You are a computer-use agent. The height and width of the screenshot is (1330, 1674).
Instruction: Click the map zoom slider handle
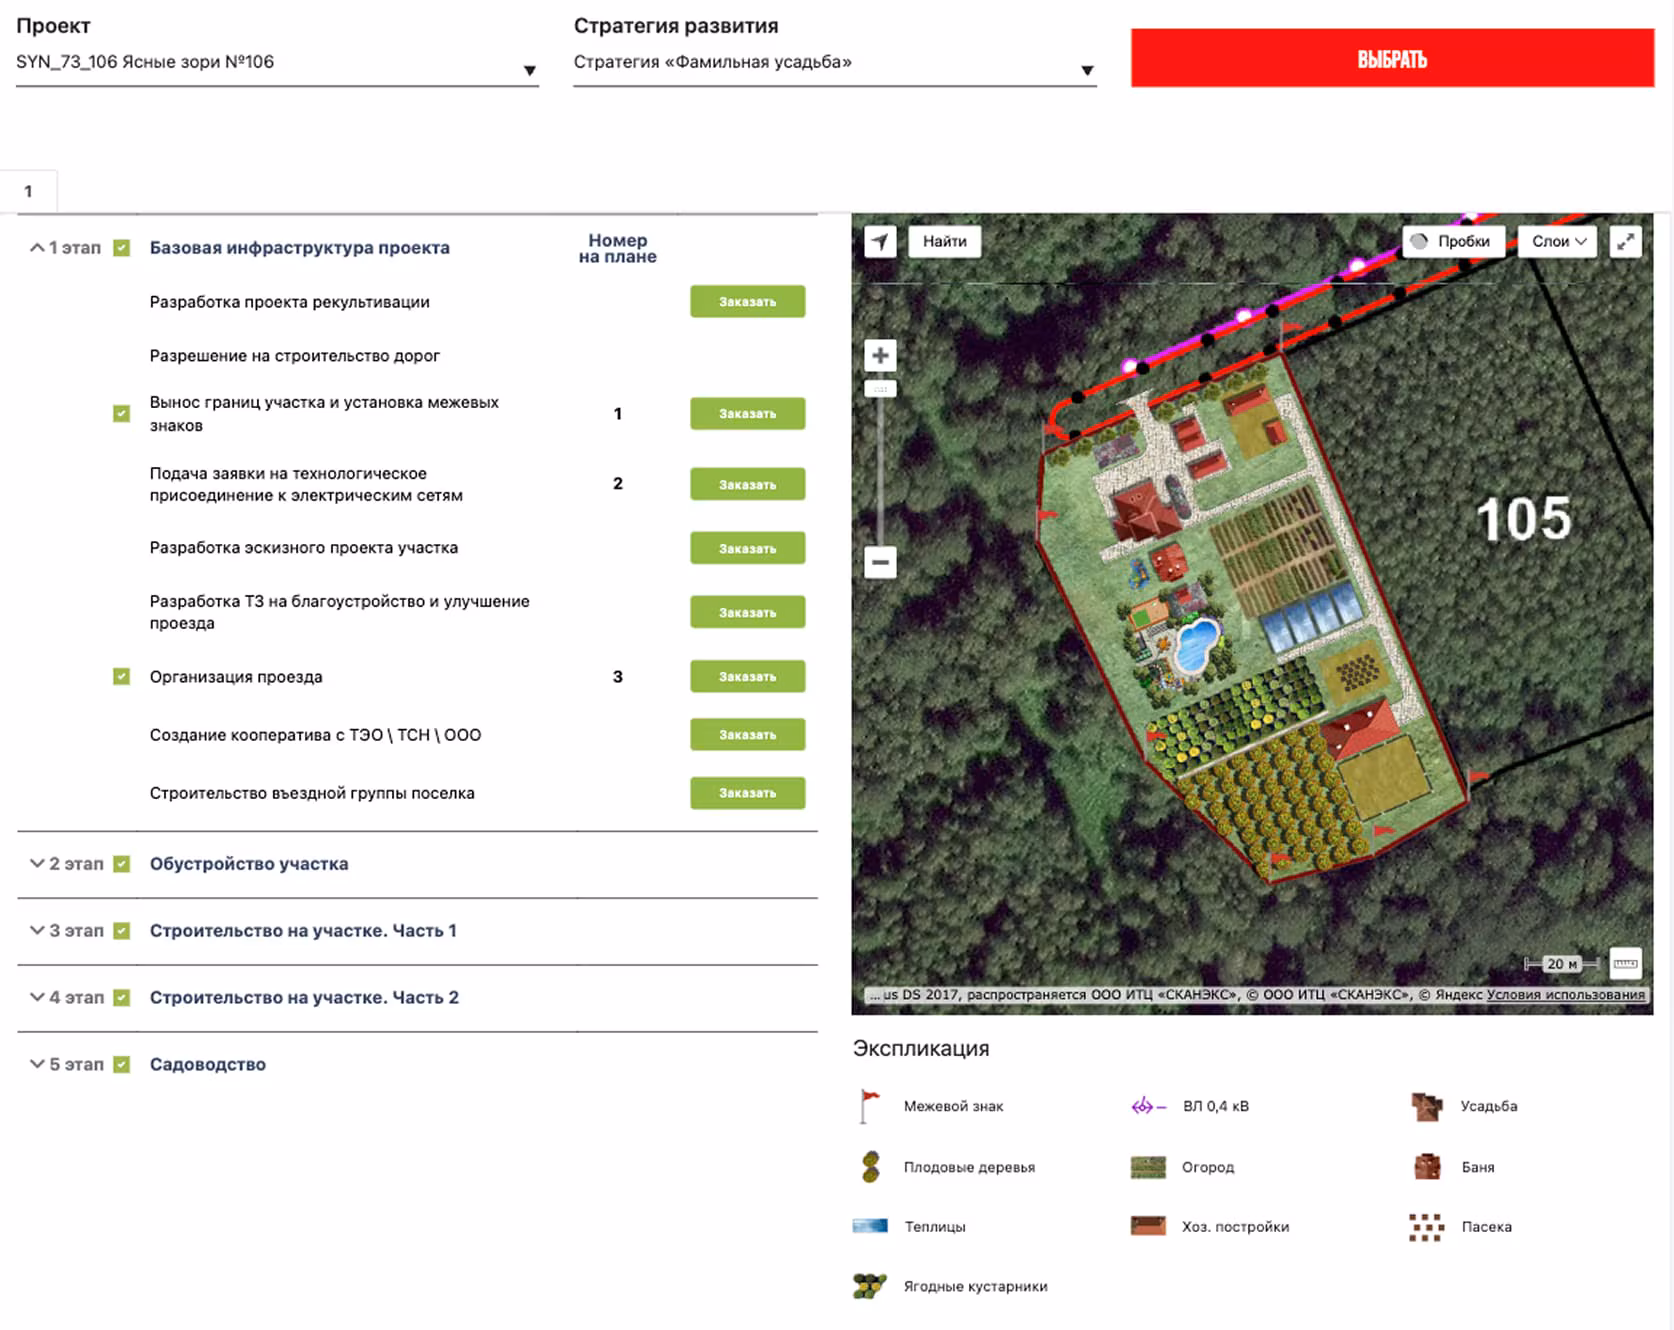click(880, 389)
